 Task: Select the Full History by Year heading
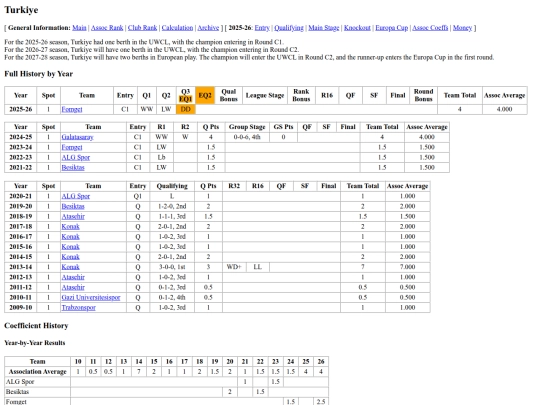39,74
